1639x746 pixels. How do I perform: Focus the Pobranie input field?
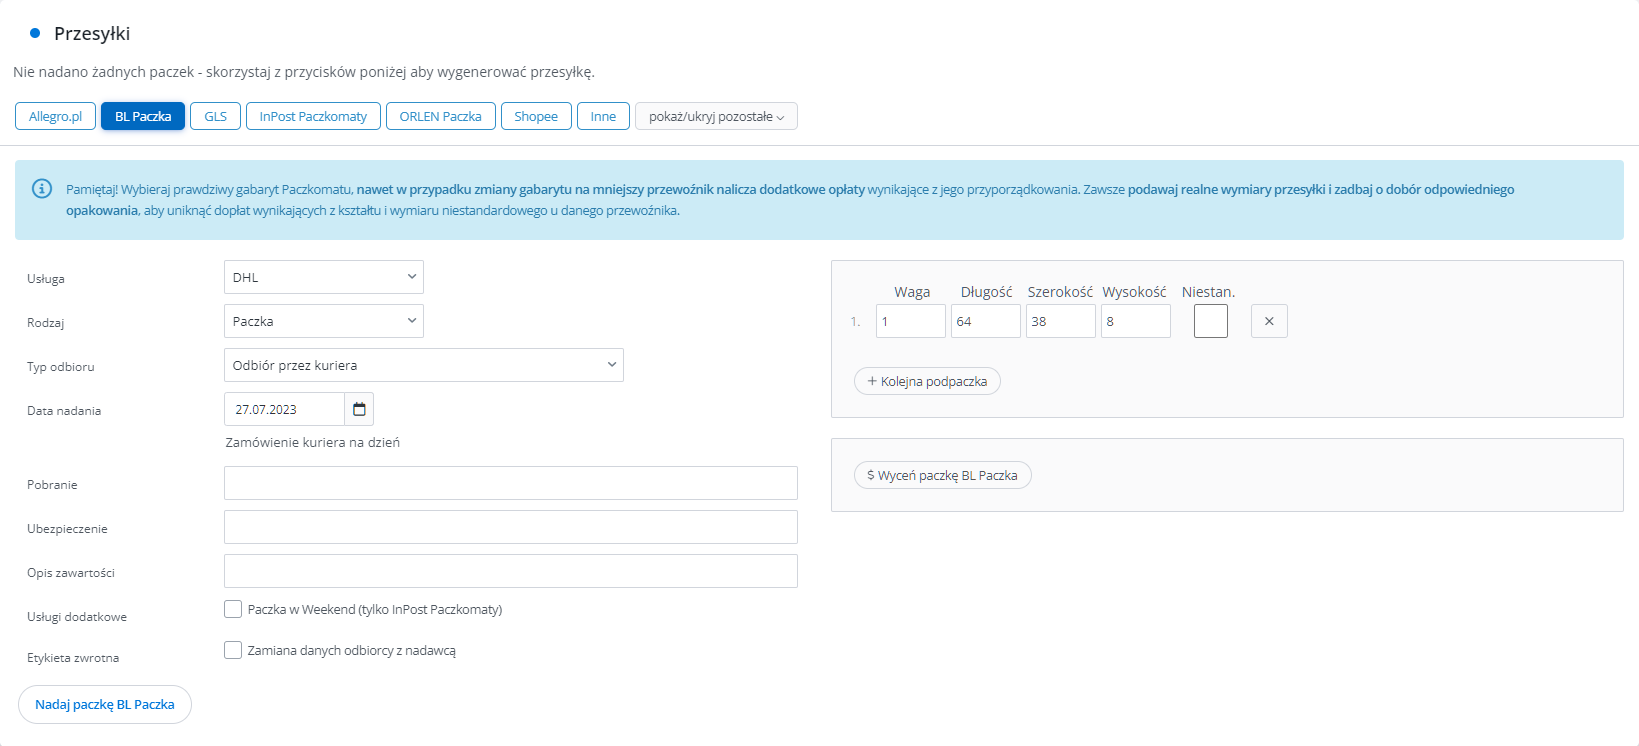pyautogui.click(x=511, y=483)
